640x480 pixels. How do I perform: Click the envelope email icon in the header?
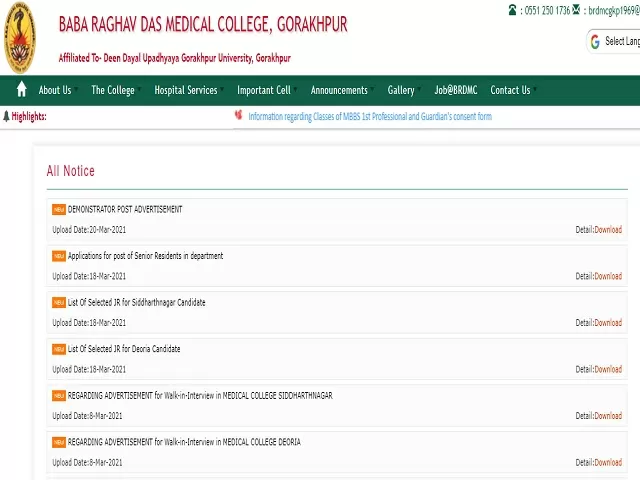[x=576, y=9]
